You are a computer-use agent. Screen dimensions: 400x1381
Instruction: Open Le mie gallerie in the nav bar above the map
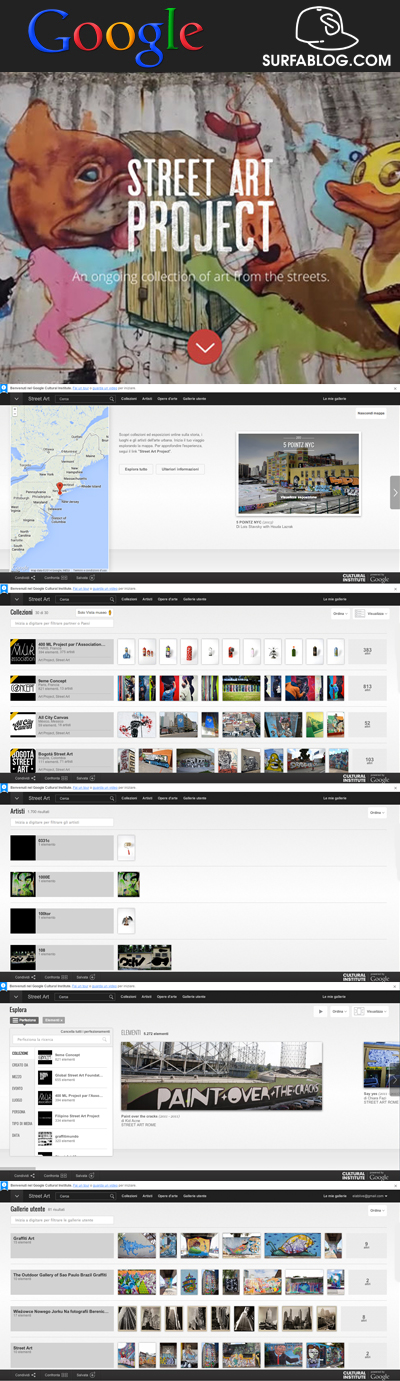pyautogui.click(x=334, y=399)
